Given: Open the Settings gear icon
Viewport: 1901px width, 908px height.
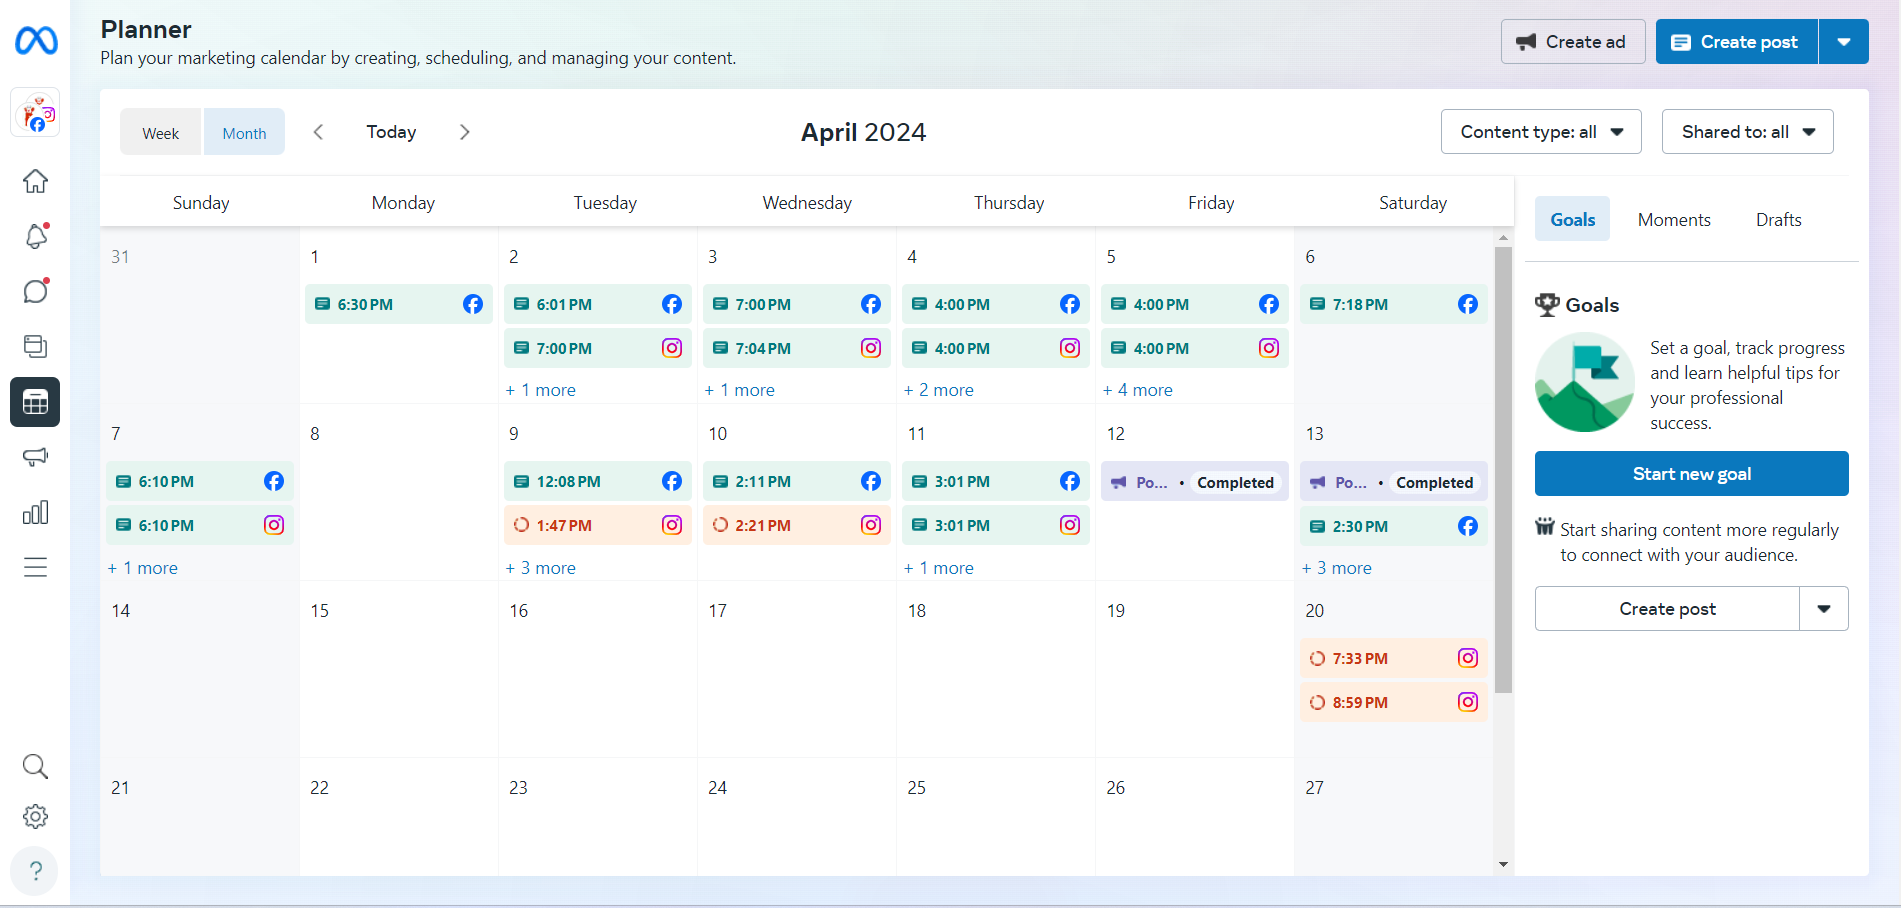Looking at the screenshot, I should coord(35,816).
